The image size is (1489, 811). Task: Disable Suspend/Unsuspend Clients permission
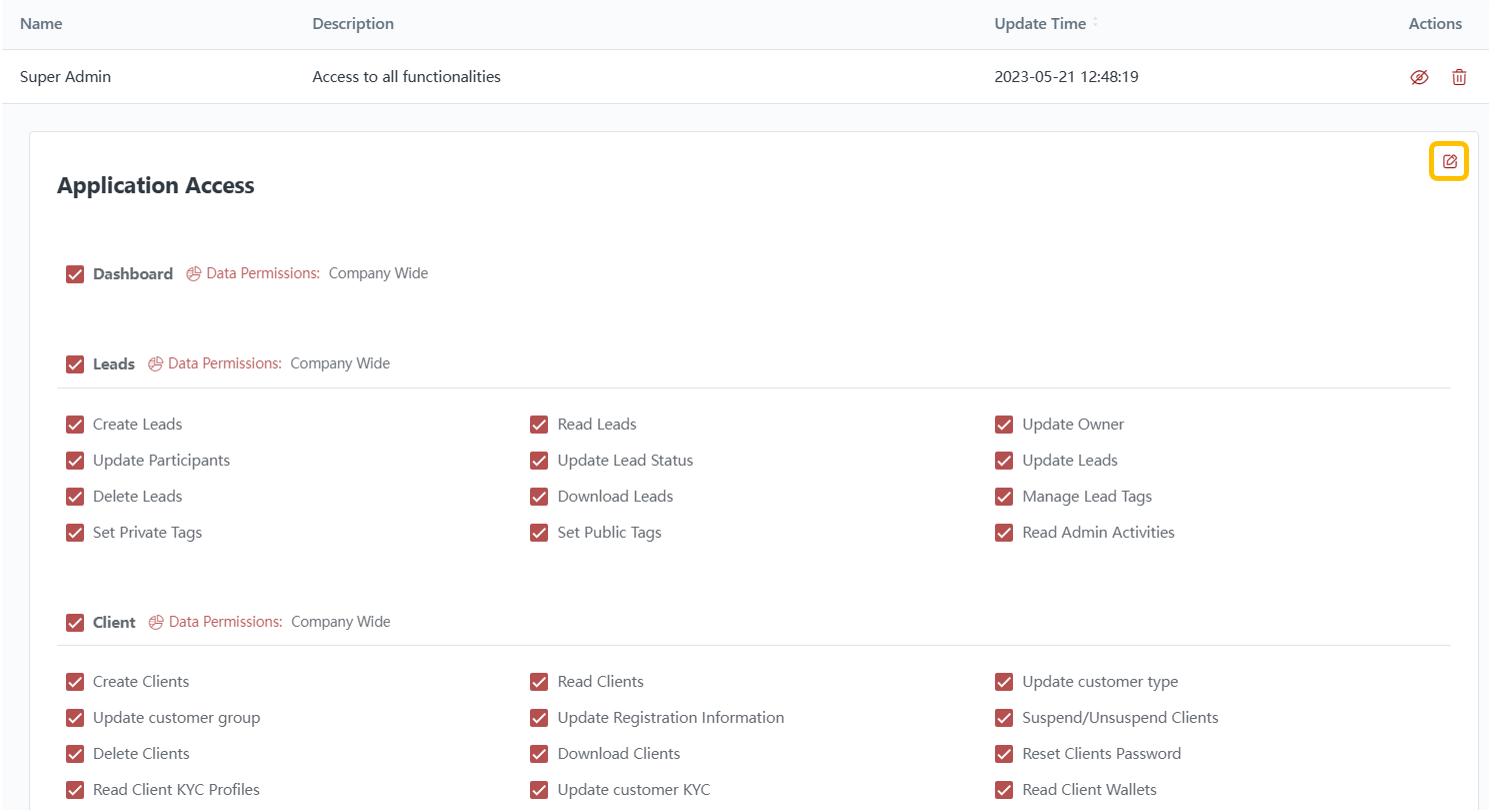1004,717
